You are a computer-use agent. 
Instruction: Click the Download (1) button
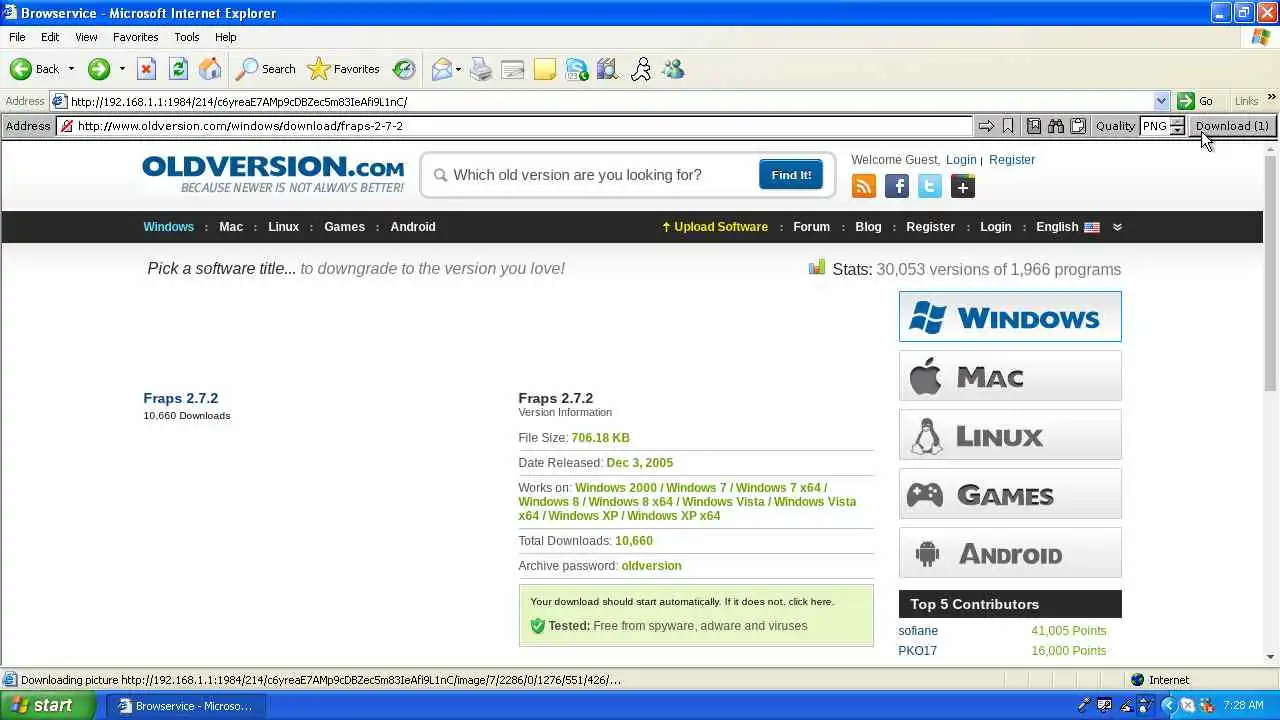coord(1232,126)
